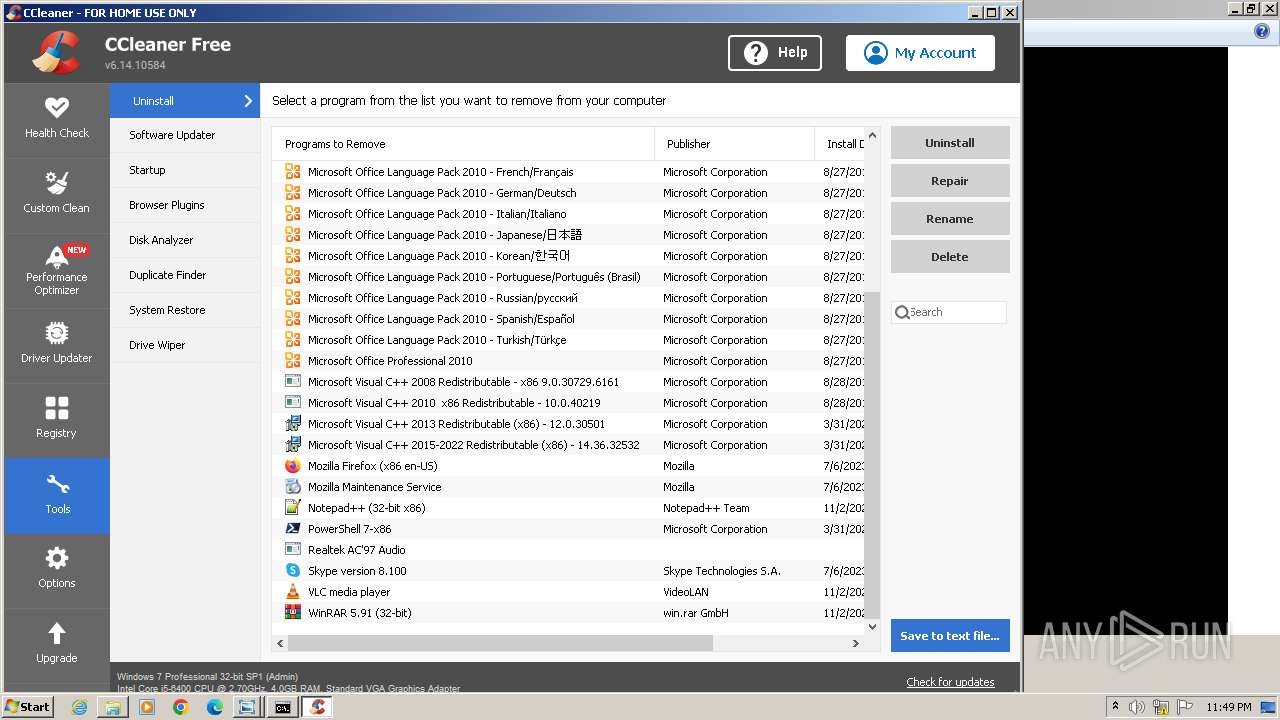Click the Skype version 8.100 icon
Screen dimensions: 1280x720
click(x=293, y=571)
